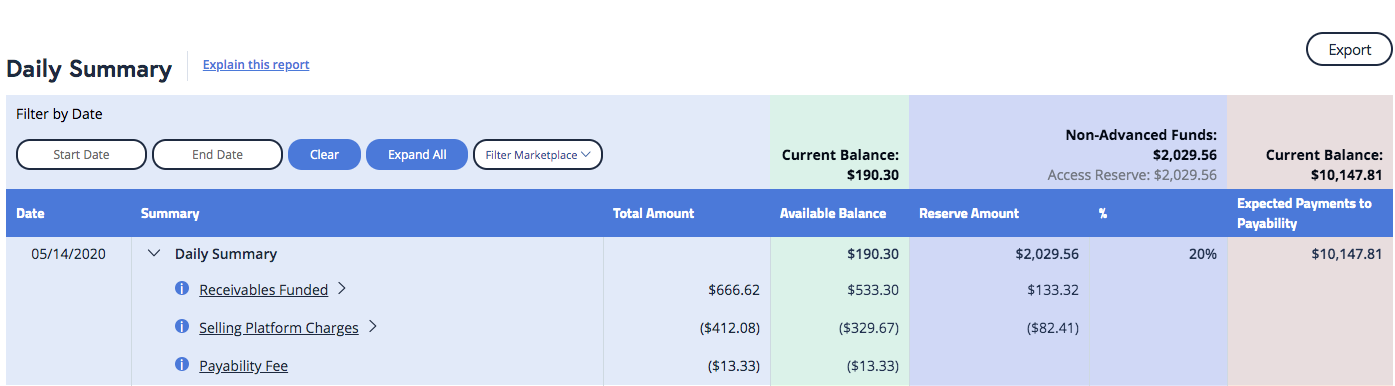Select the $133.32 reserve amount

[1053, 290]
